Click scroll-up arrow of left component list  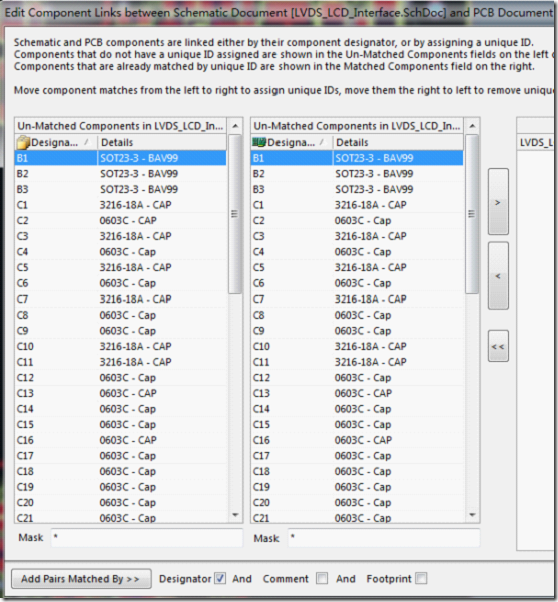(235, 126)
